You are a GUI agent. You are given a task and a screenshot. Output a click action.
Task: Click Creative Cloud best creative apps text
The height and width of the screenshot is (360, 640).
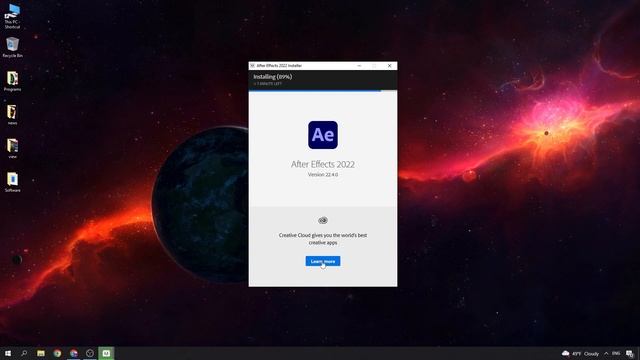(x=323, y=239)
